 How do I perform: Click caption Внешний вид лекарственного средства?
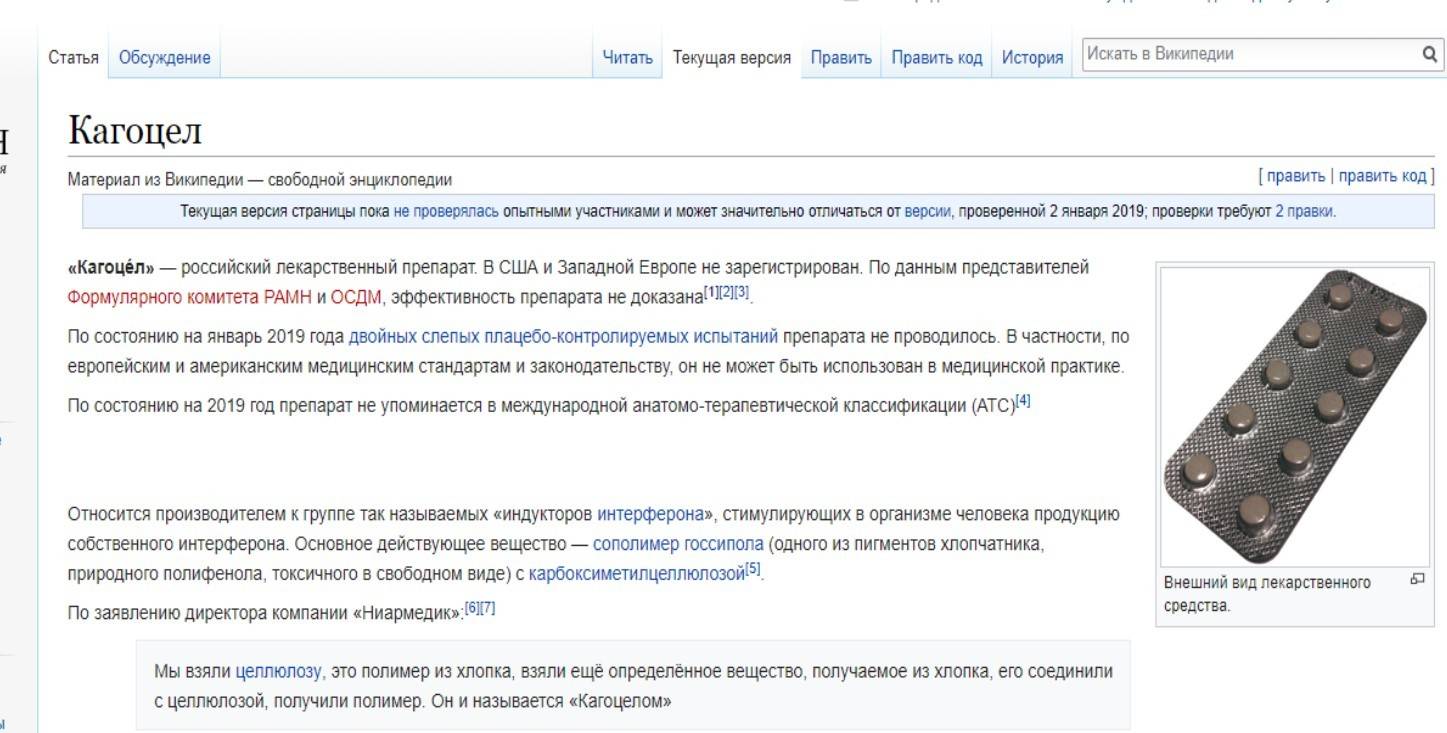pos(1267,594)
